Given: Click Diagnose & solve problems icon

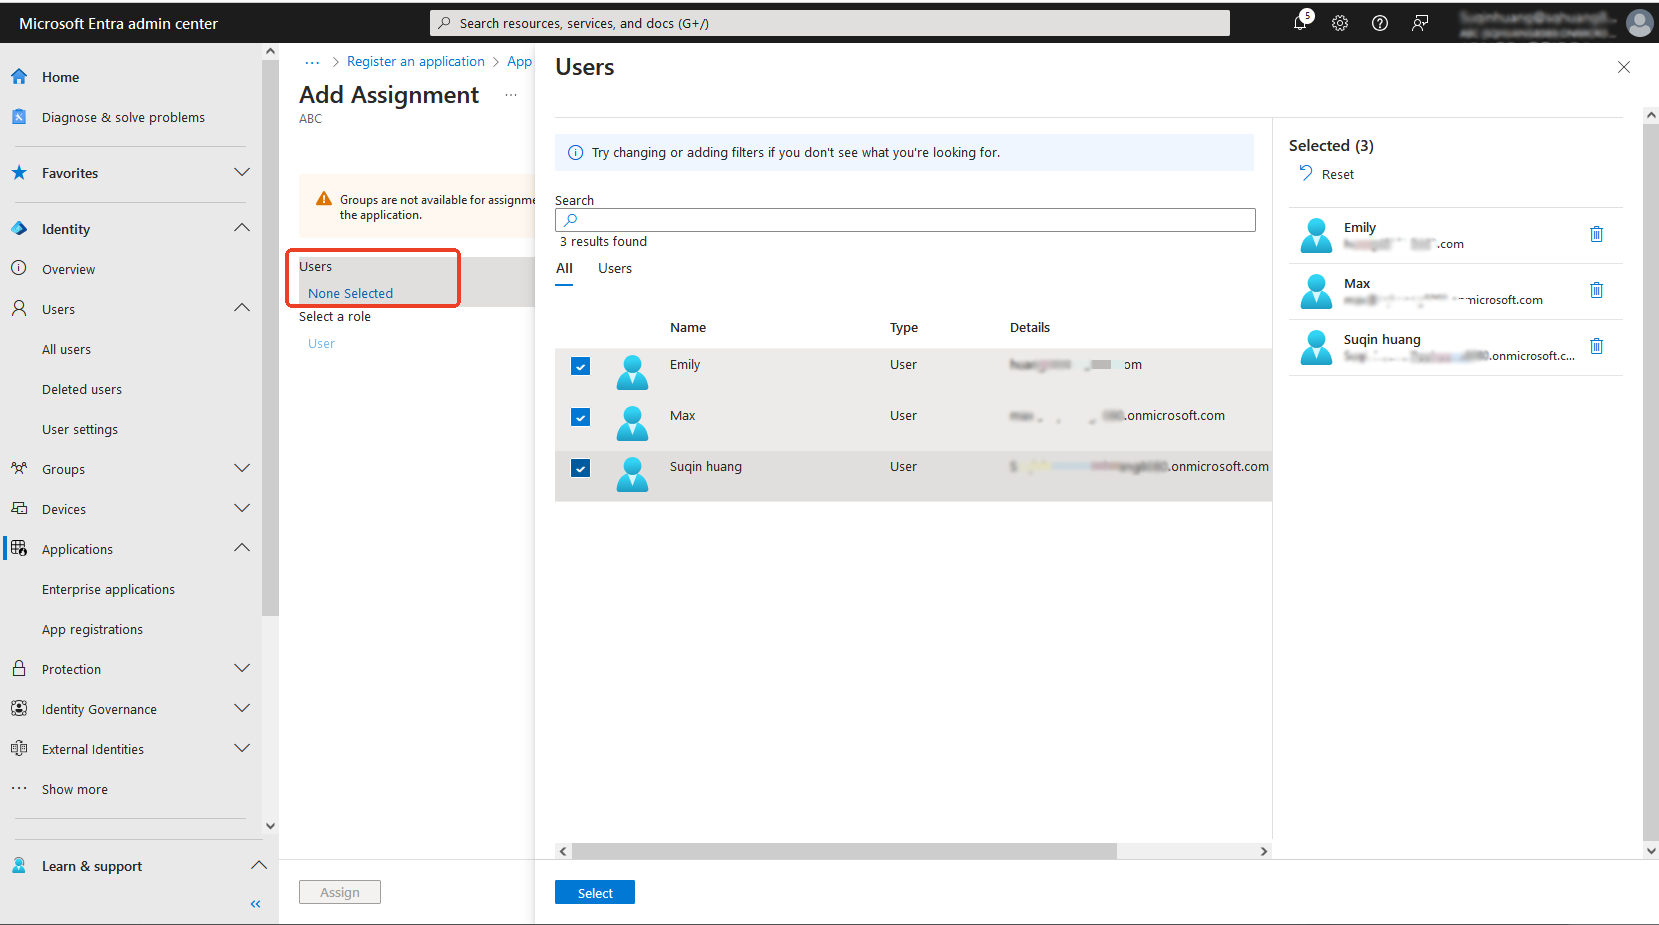Looking at the screenshot, I should (x=19, y=117).
